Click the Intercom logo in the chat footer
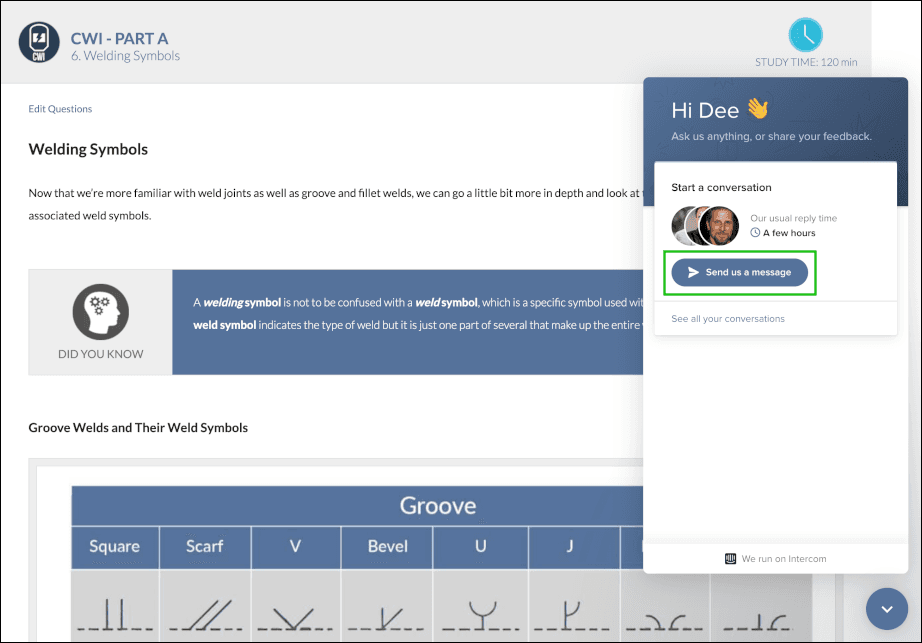Screen dimensions: 922x643 pyautogui.click(x=729, y=558)
